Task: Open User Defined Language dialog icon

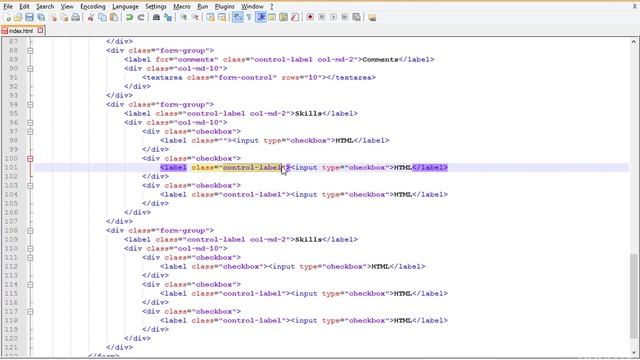Action: [x=272, y=18]
